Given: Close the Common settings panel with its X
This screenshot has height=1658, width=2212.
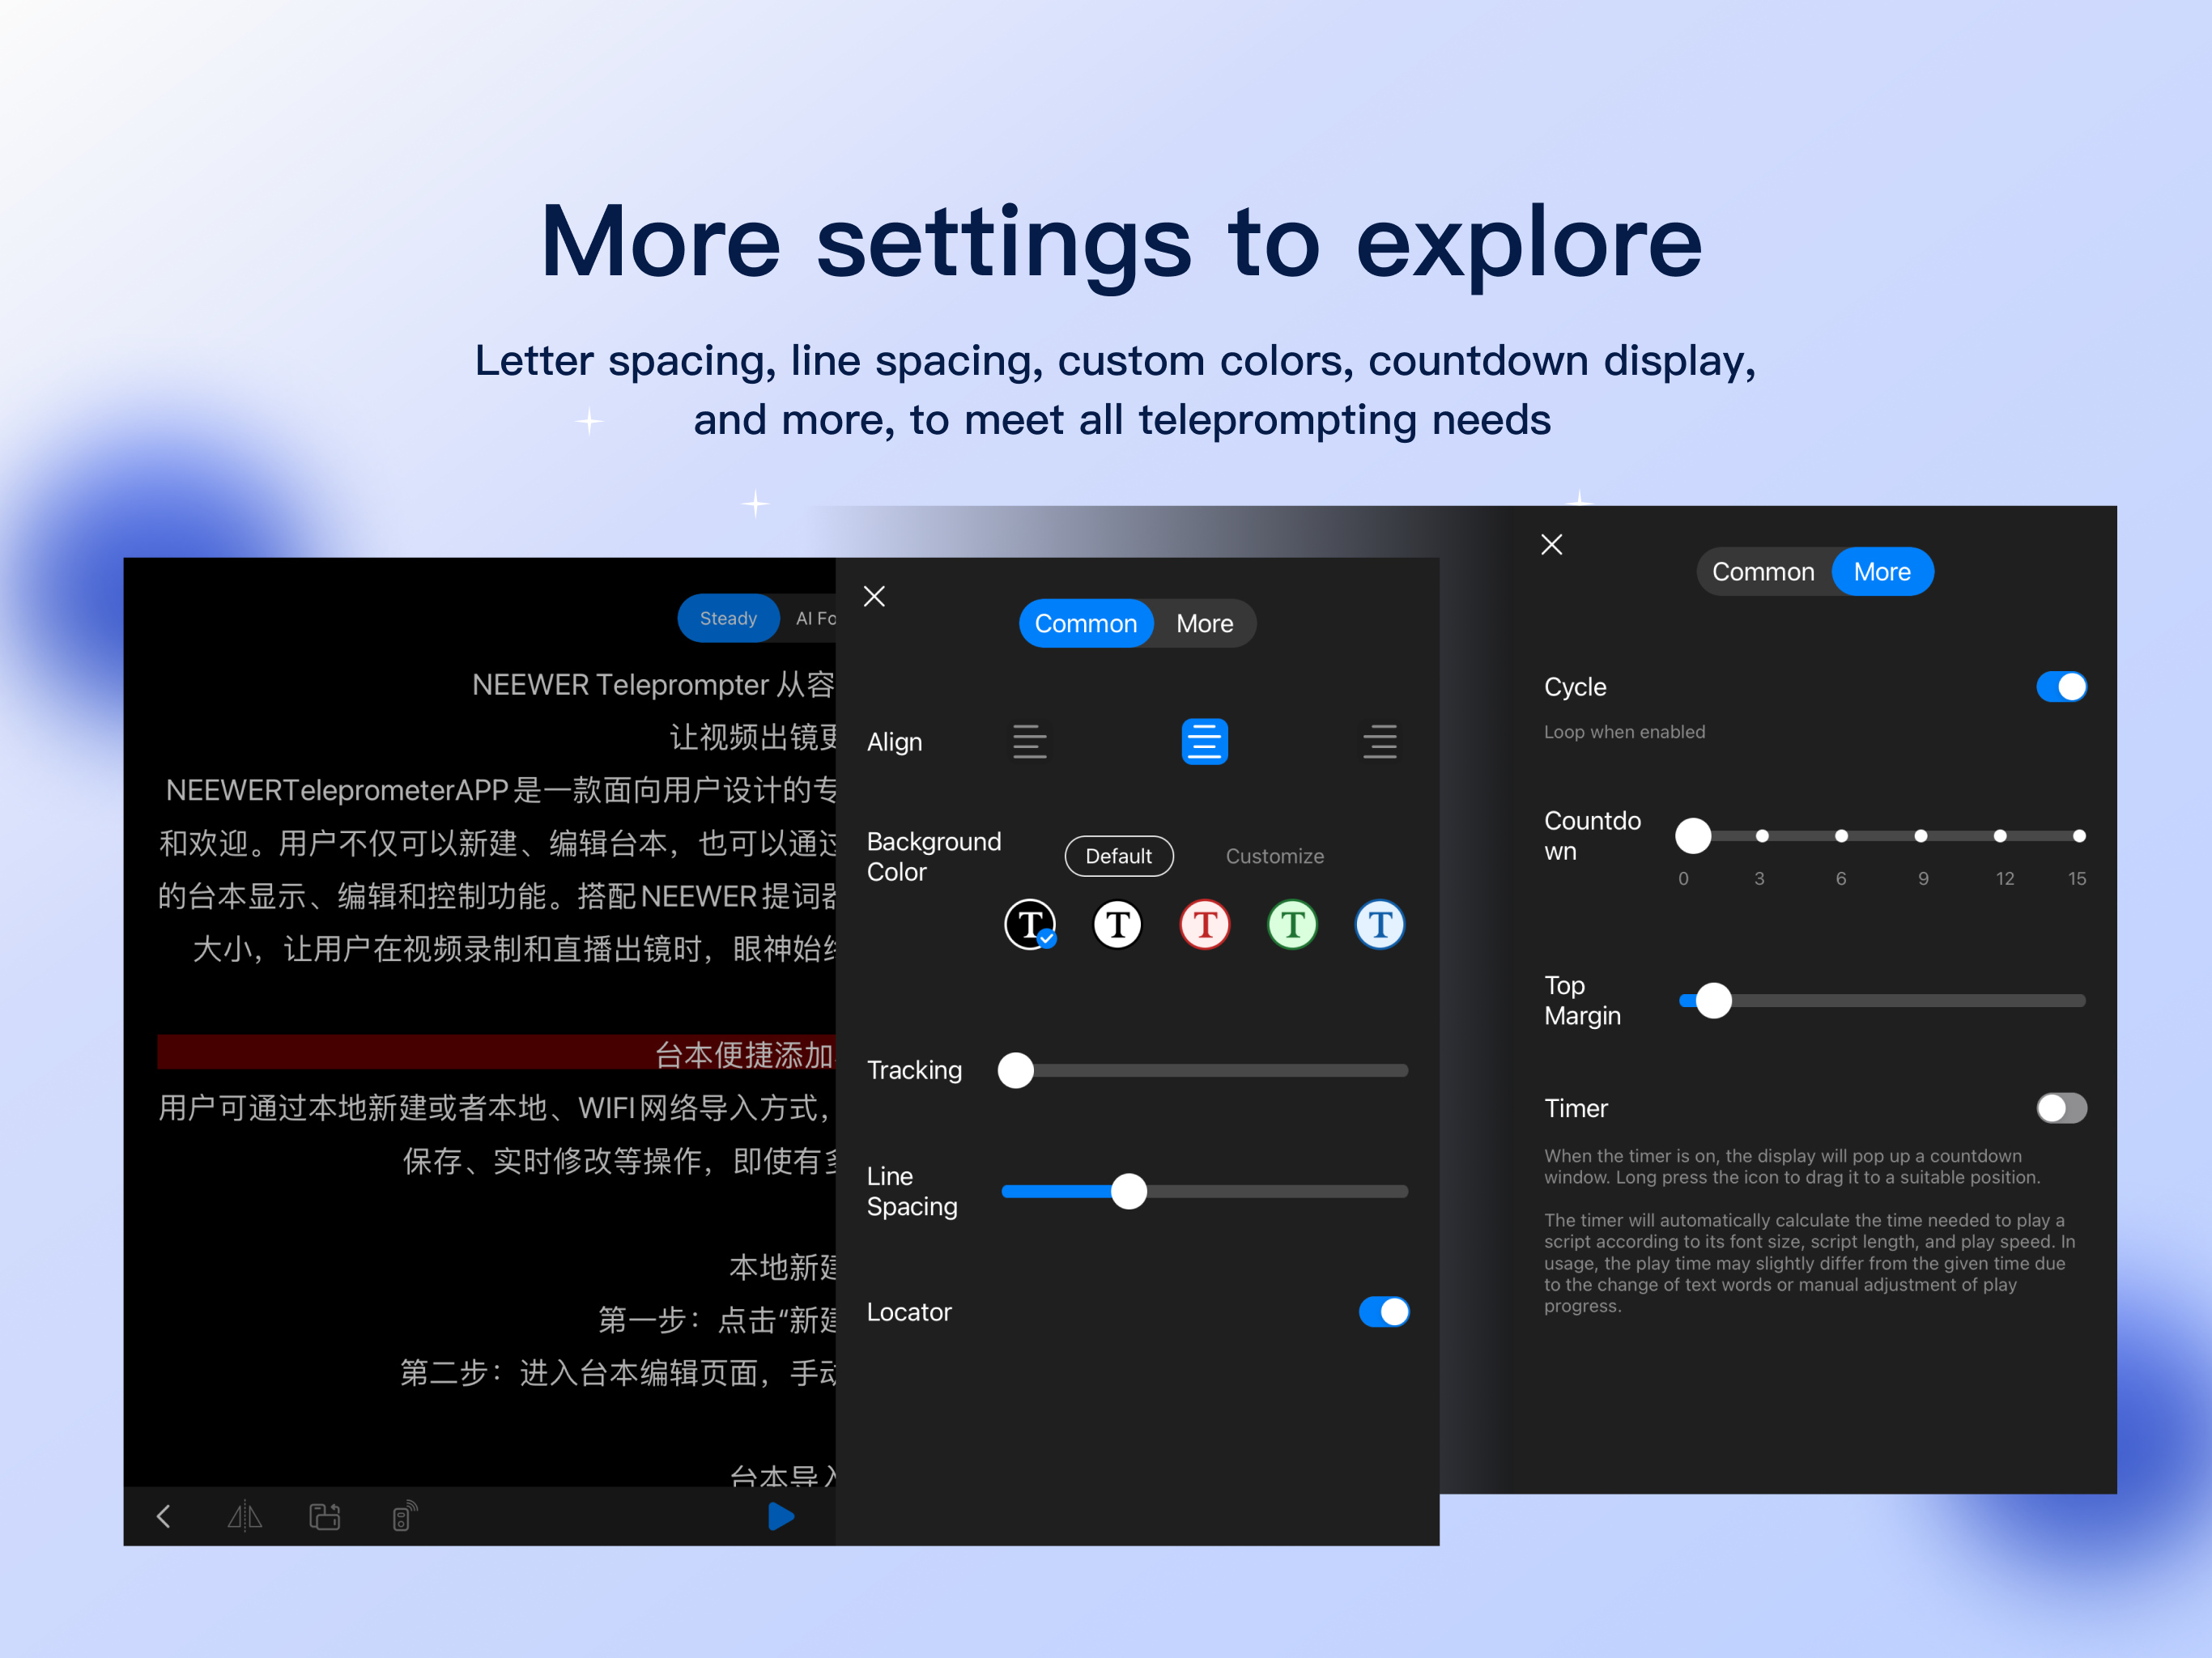Looking at the screenshot, I should click(x=874, y=596).
